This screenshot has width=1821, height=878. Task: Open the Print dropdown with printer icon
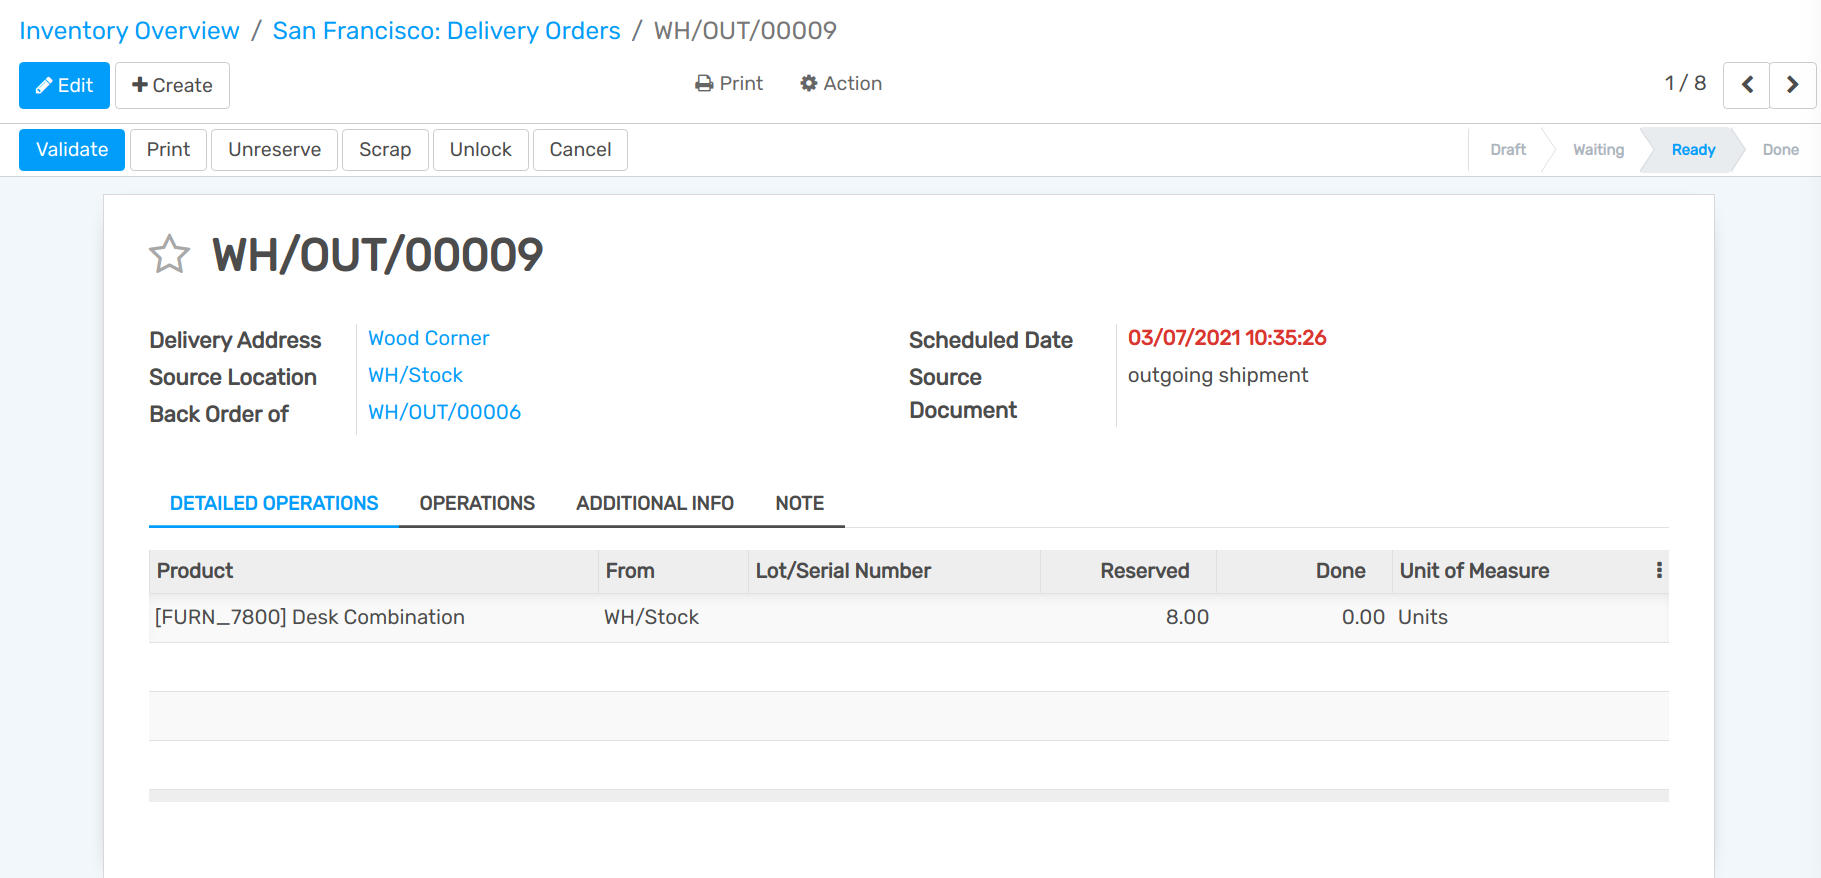728,84
